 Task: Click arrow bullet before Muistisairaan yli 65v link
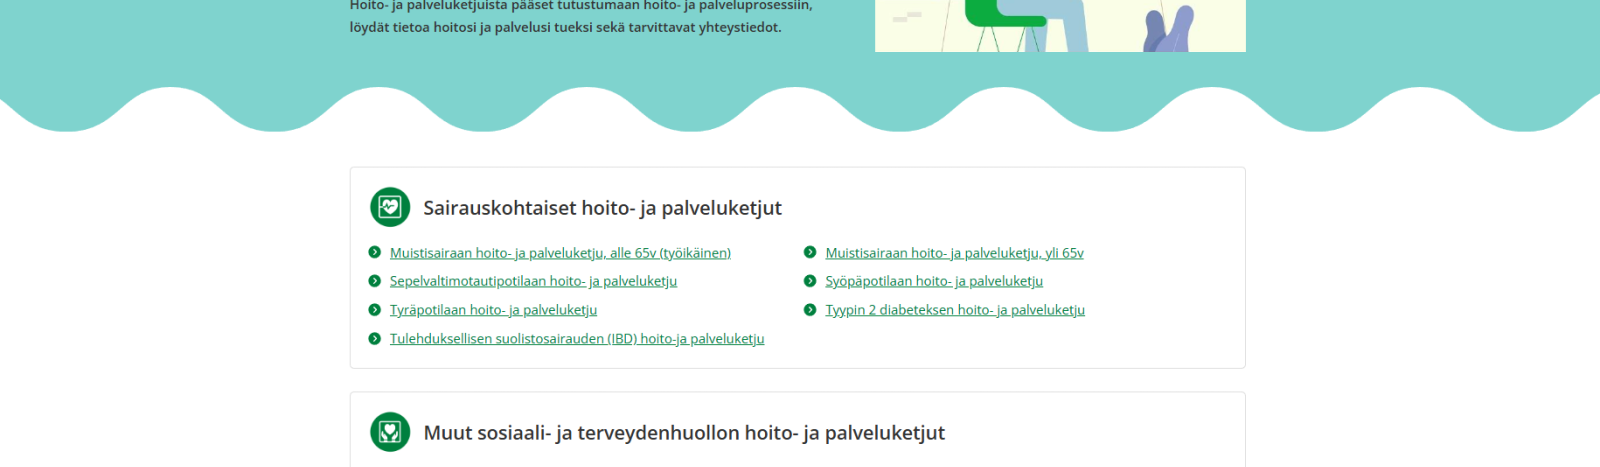pos(810,253)
